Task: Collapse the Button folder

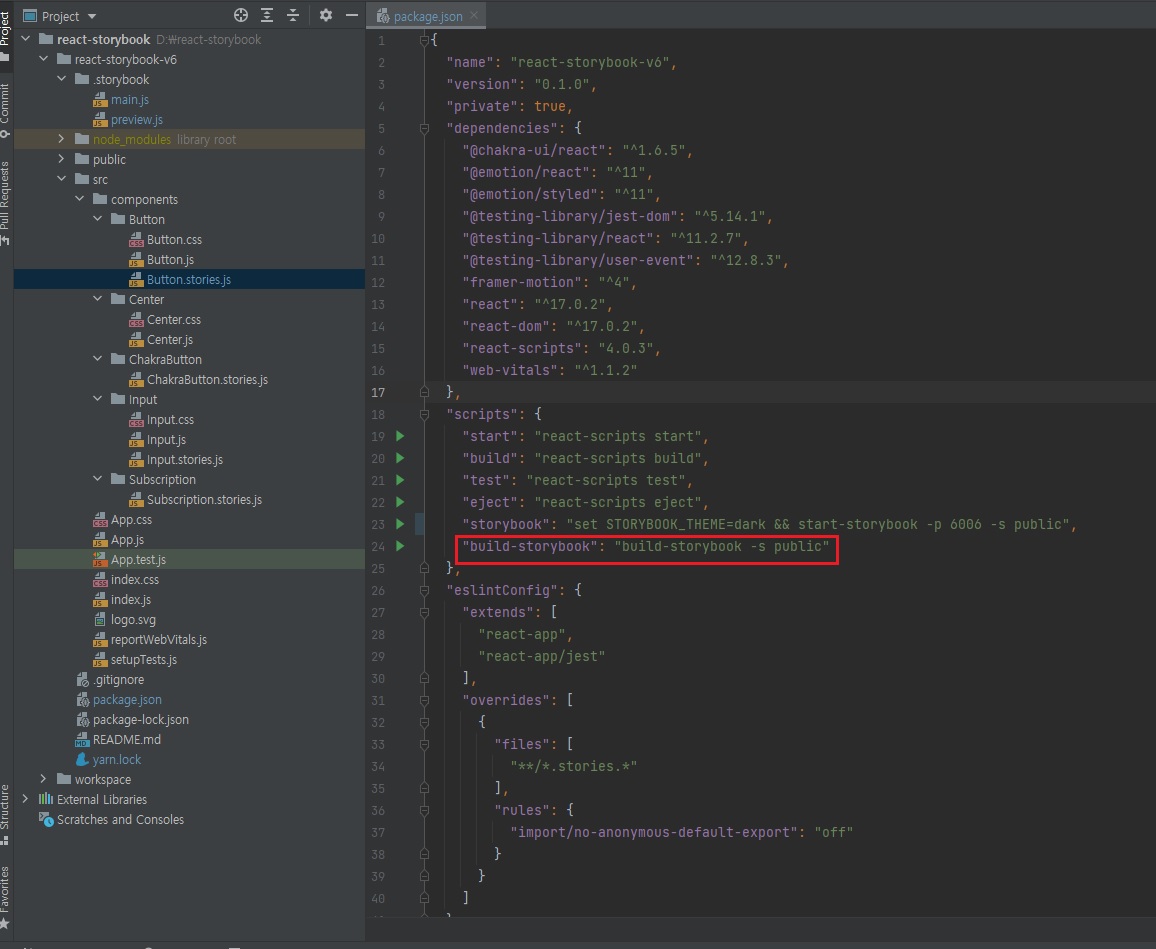Action: (97, 219)
